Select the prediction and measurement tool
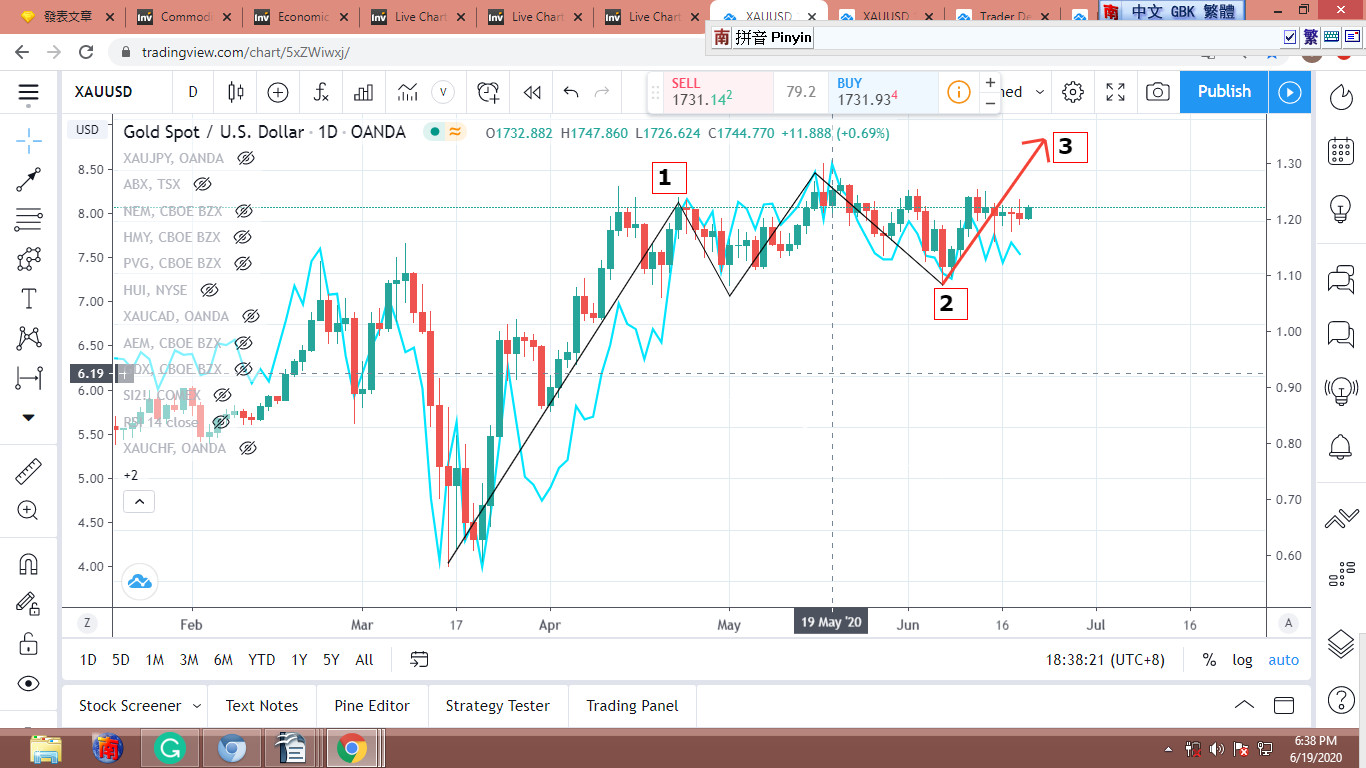 click(28, 378)
